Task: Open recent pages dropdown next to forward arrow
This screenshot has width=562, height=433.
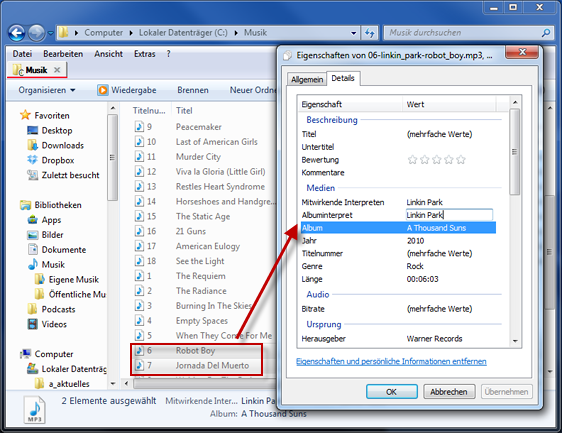Action: (51, 33)
